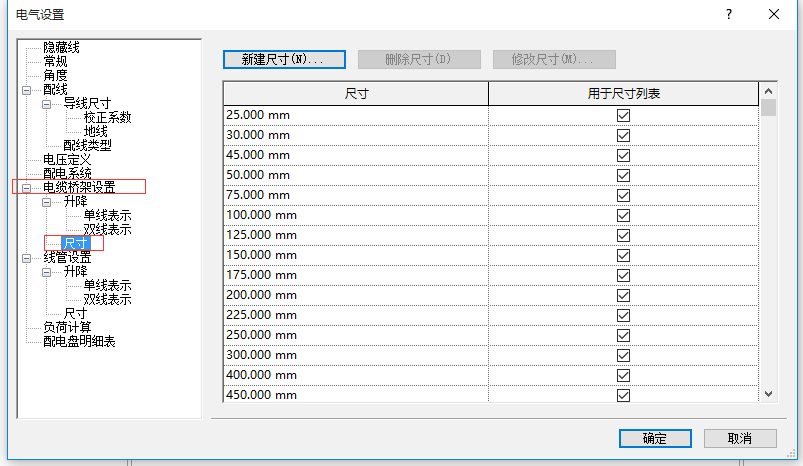Select 地线 in the tree
The width and height of the screenshot is (803, 466).
tap(96, 132)
